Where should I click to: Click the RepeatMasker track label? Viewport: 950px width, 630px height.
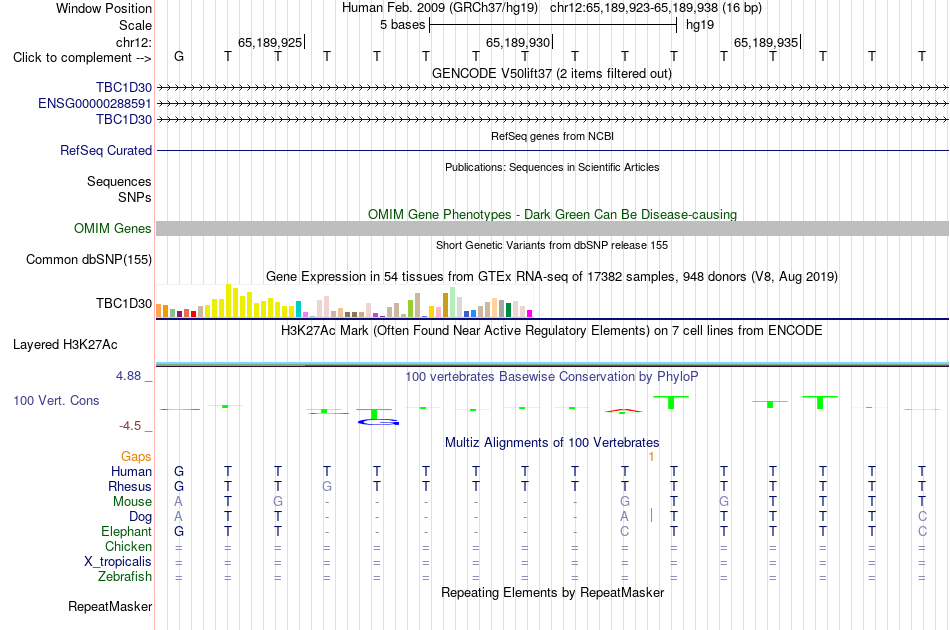(x=110, y=606)
